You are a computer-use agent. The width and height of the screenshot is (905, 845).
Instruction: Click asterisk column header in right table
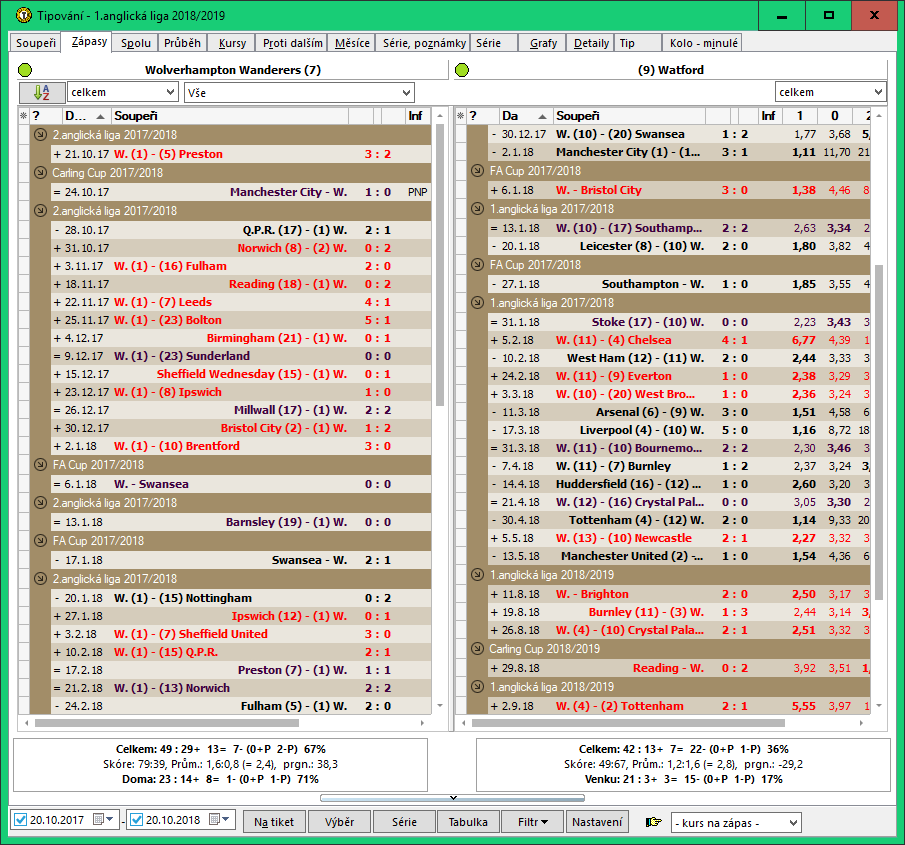tap(461, 116)
